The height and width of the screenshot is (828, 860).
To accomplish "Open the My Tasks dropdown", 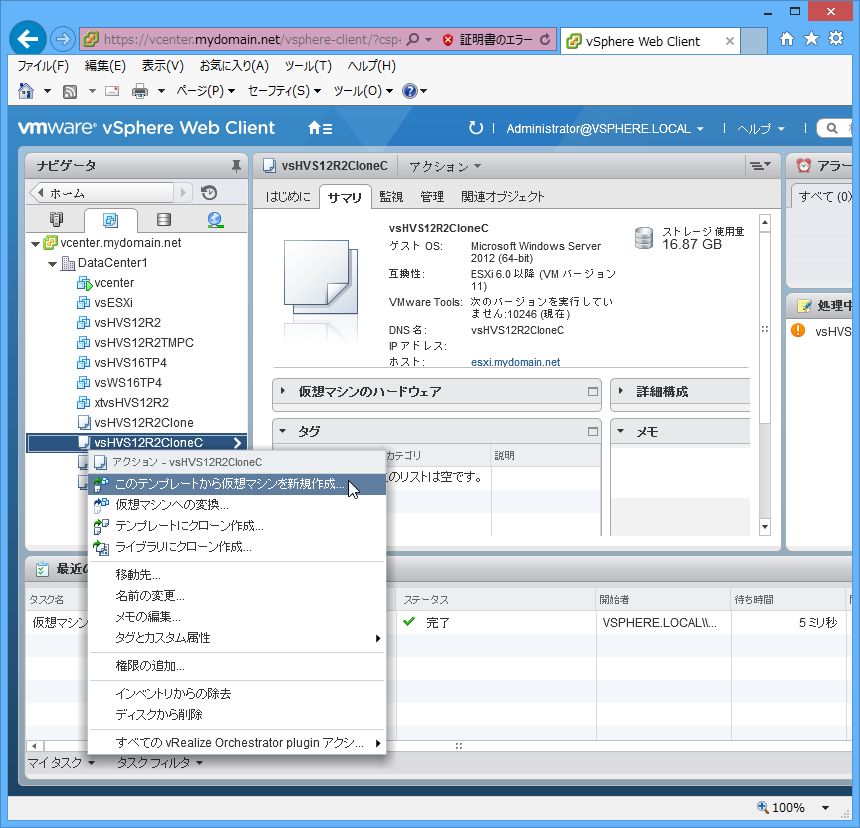I will point(61,762).
